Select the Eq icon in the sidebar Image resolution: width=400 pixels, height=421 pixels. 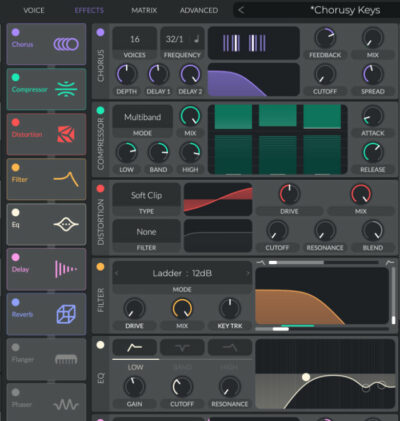pos(66,224)
